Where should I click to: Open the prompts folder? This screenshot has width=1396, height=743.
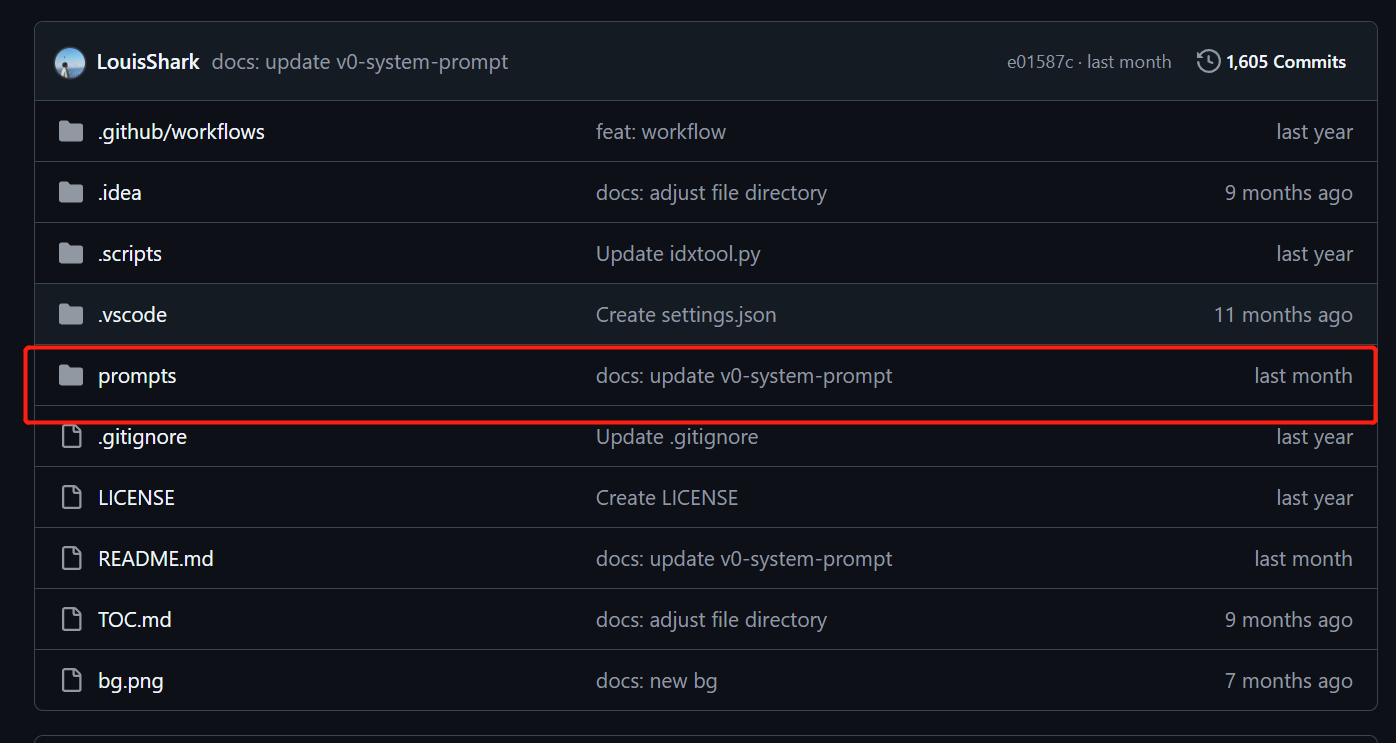(137, 376)
